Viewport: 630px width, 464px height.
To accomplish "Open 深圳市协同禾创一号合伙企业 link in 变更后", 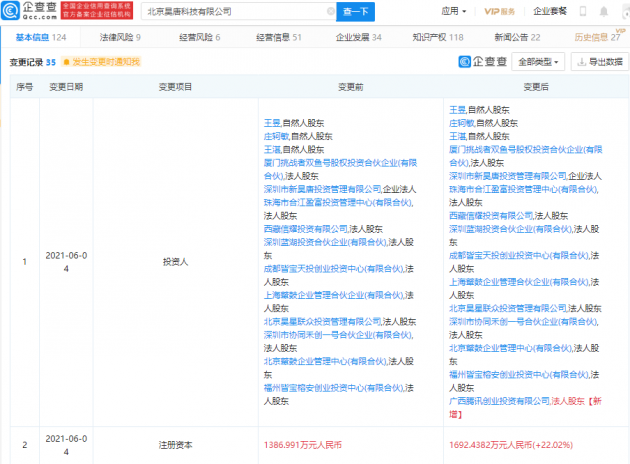I will [523, 322].
